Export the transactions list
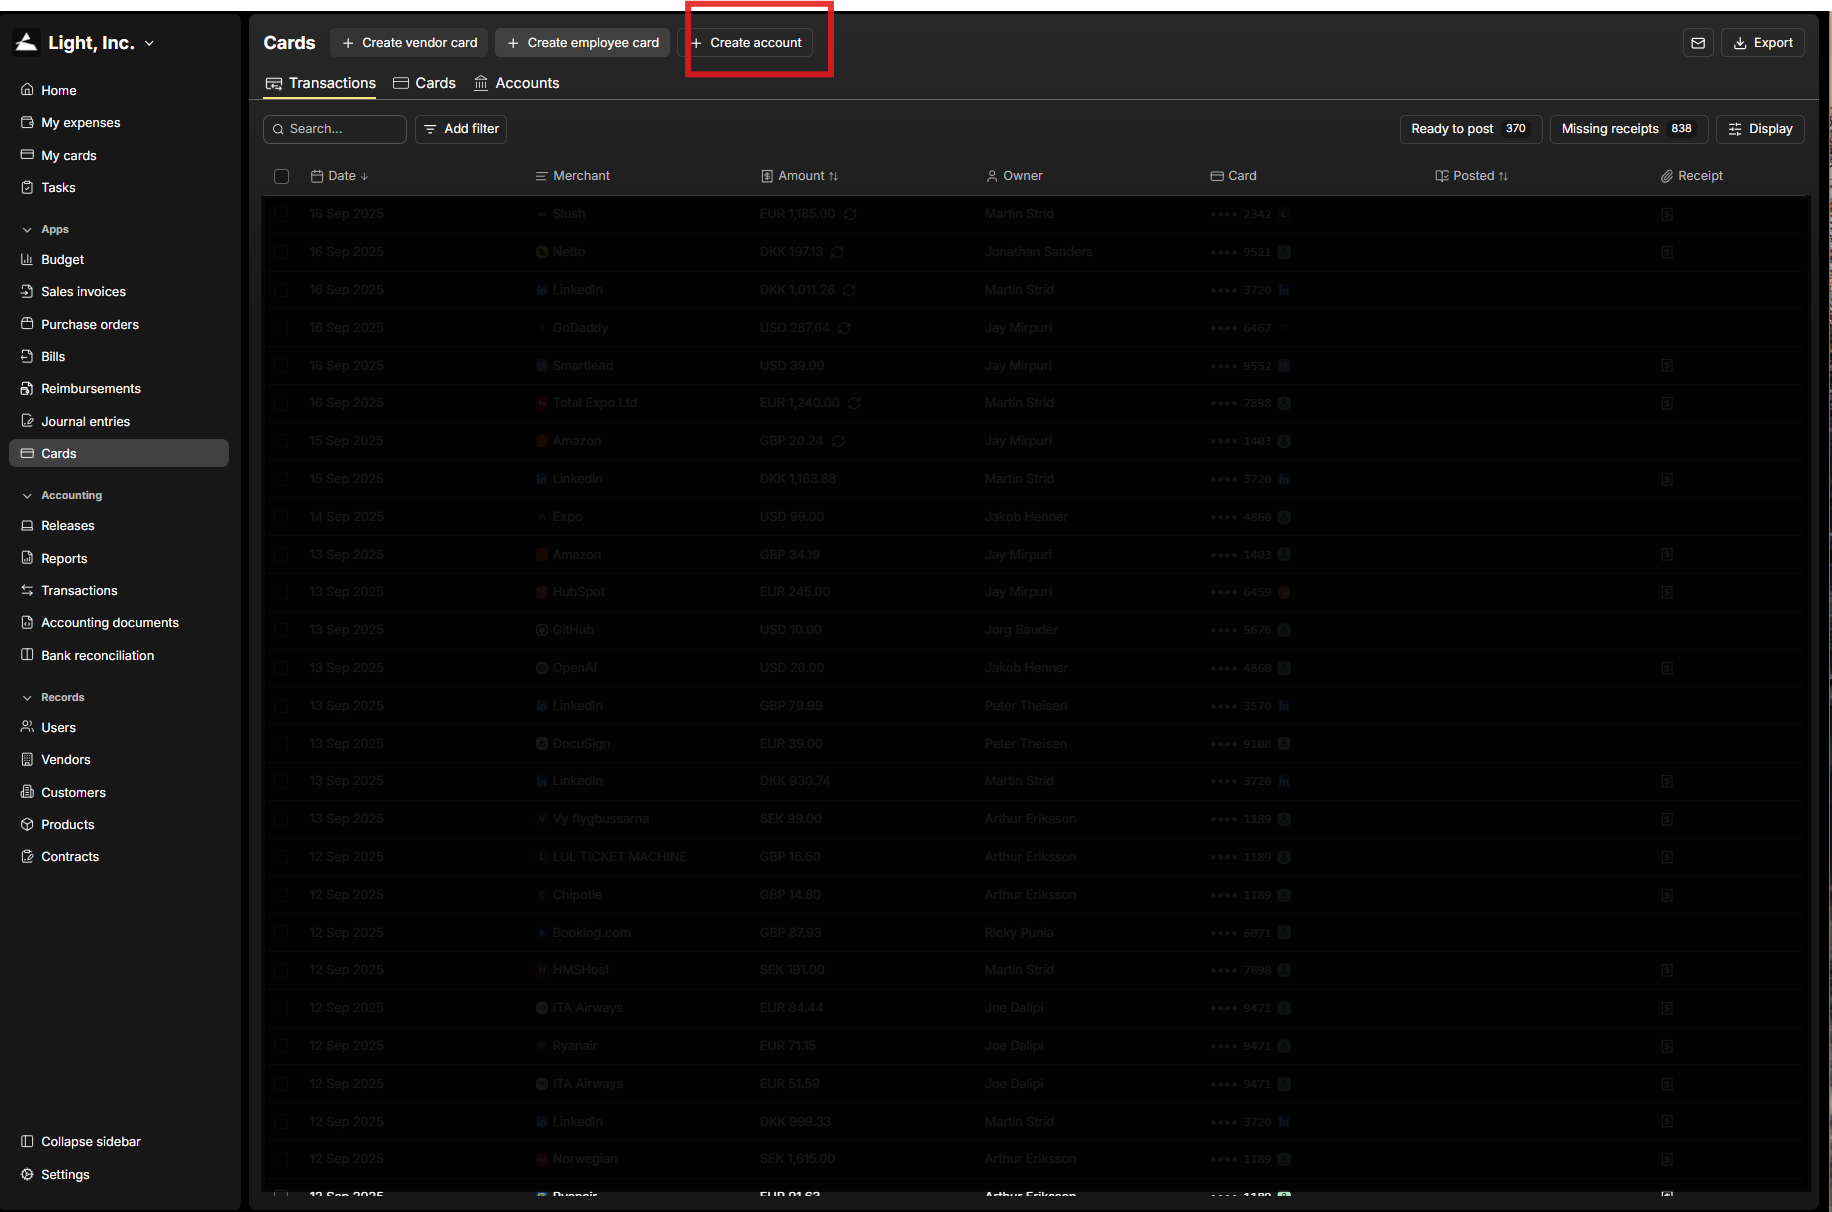The image size is (1832, 1212). coord(1762,43)
